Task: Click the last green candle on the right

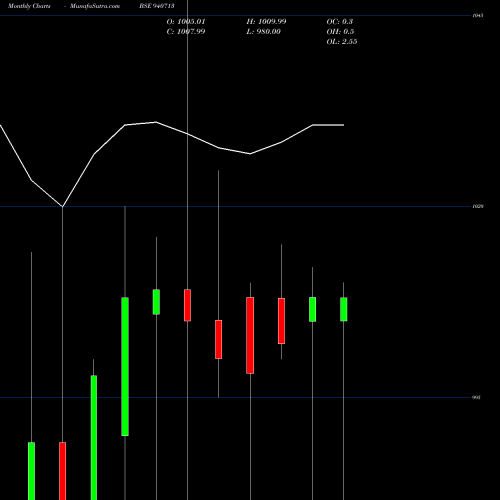Action: coord(344,309)
